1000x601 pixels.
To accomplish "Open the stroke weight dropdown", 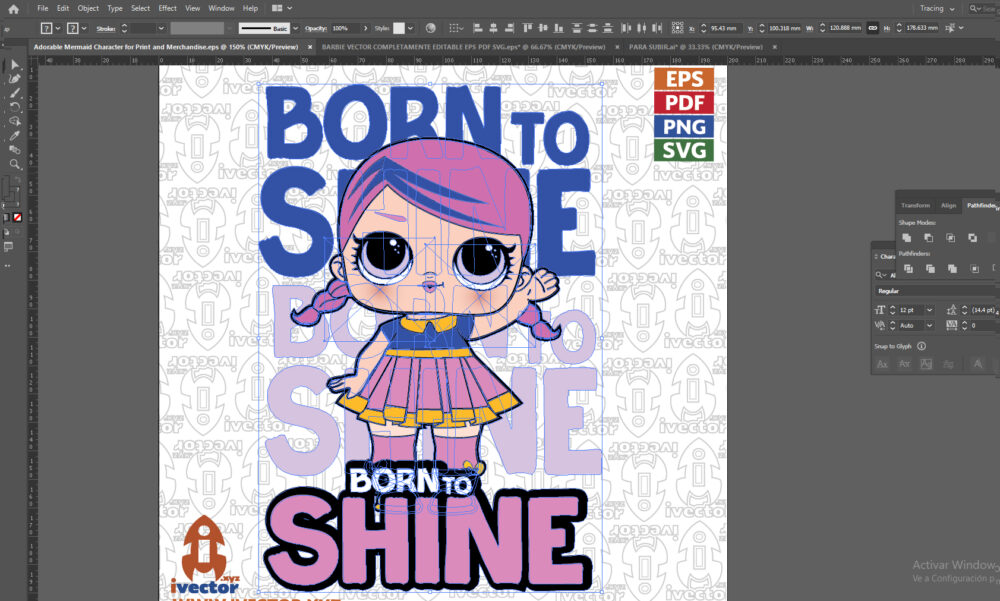I will coord(161,28).
